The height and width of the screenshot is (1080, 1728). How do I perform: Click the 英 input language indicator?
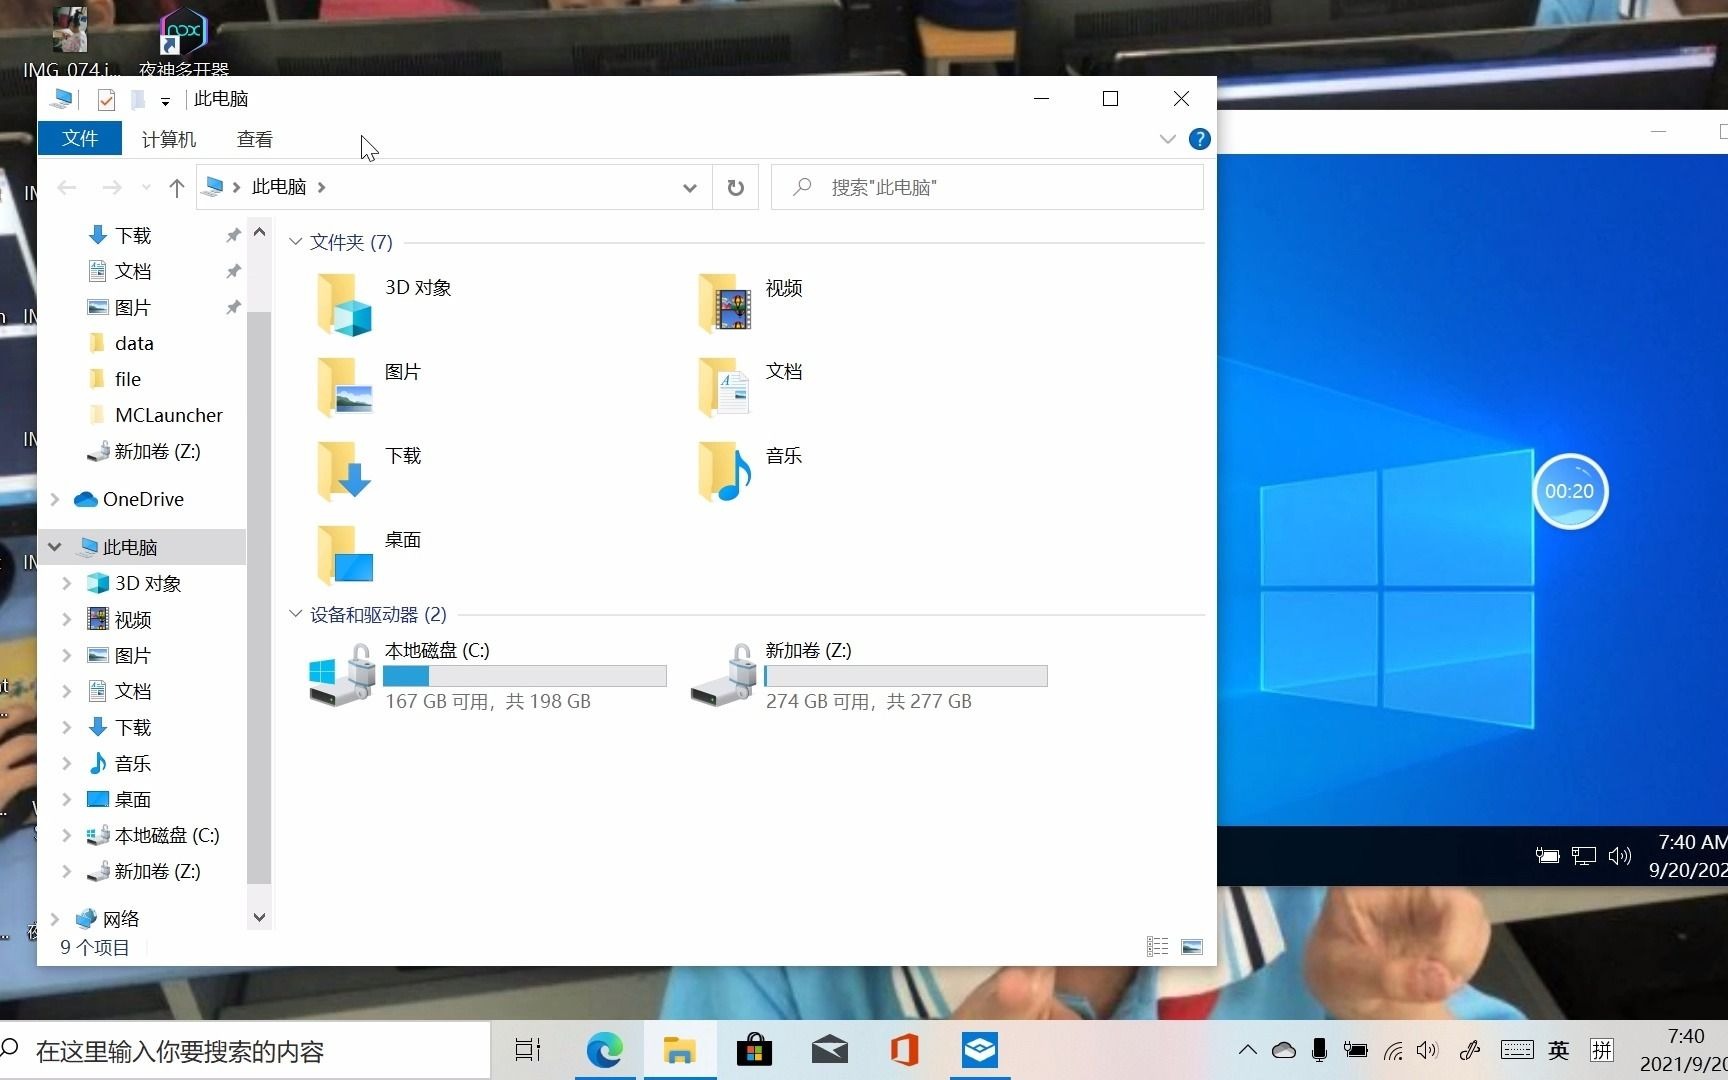pos(1559,1050)
